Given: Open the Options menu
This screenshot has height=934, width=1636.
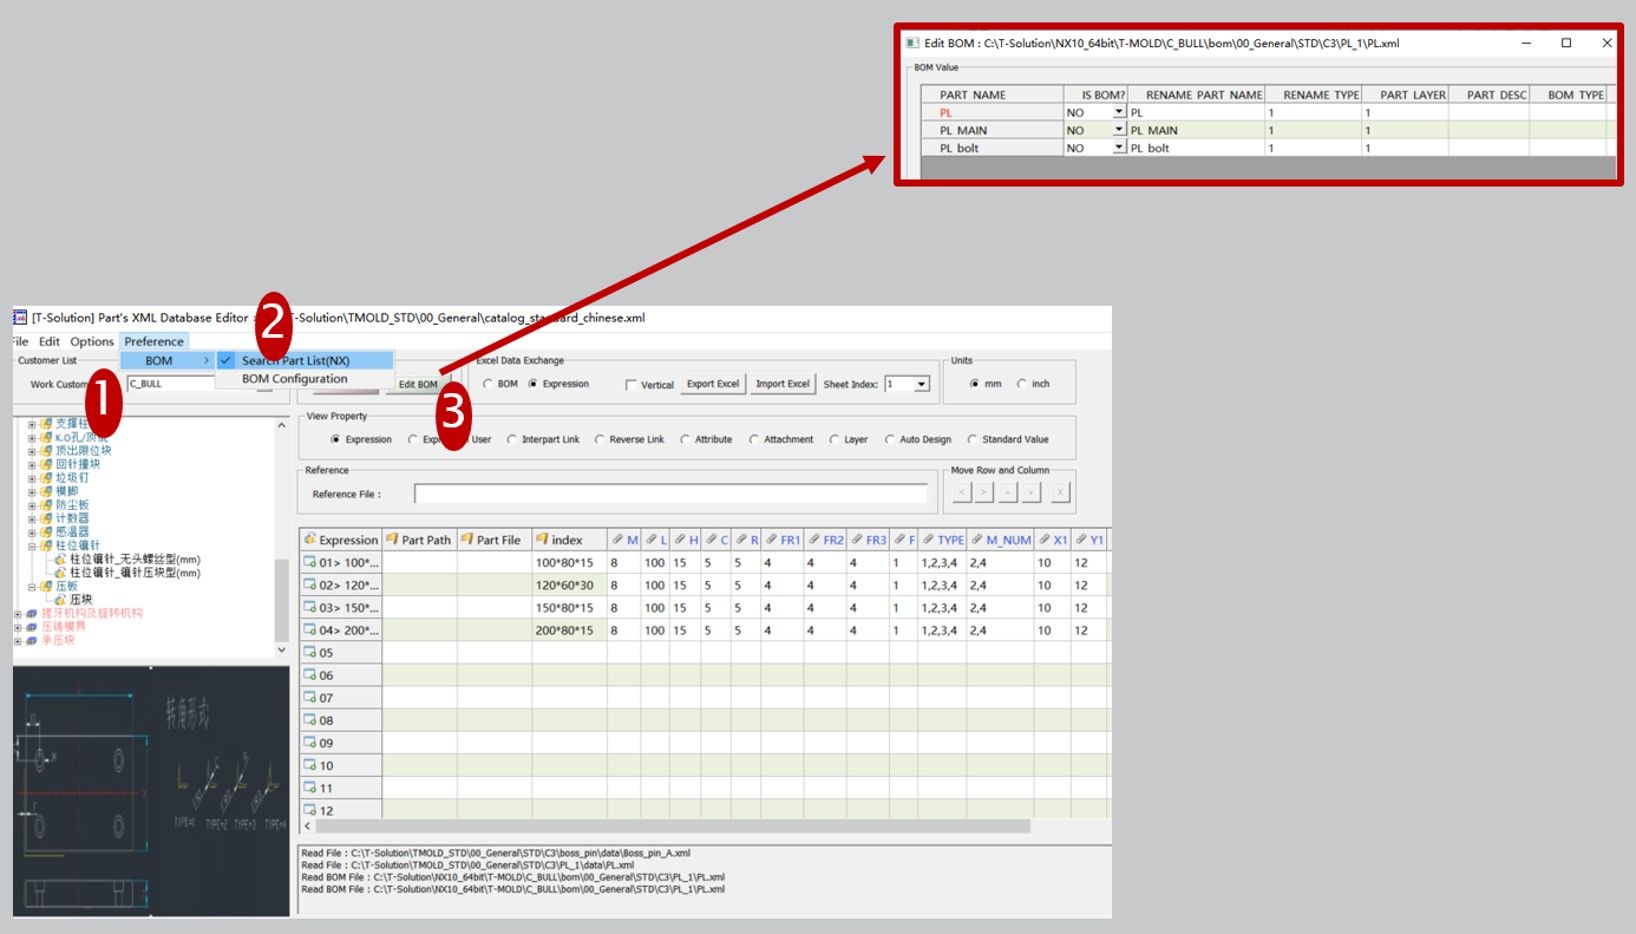Looking at the screenshot, I should point(92,341).
